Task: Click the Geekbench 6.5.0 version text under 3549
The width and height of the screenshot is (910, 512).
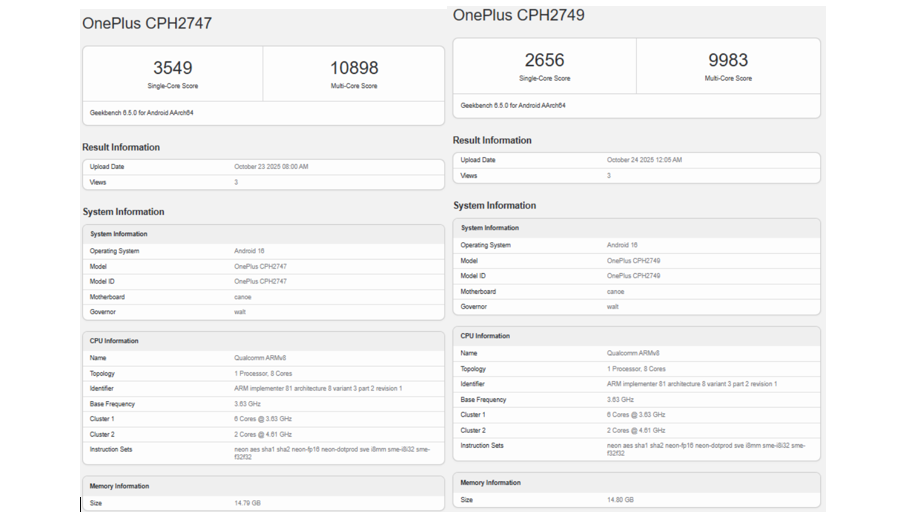Action: 142,113
